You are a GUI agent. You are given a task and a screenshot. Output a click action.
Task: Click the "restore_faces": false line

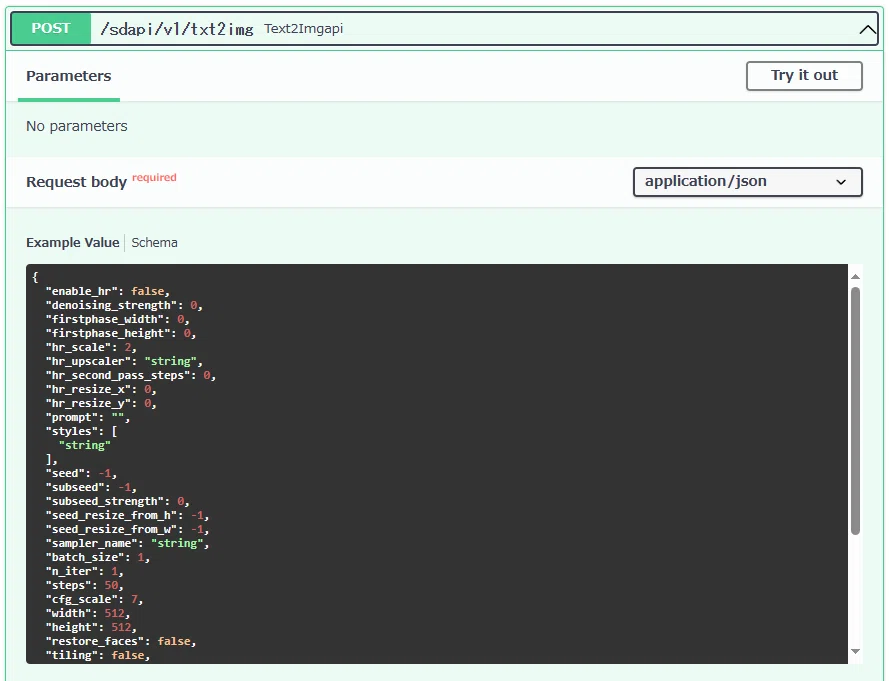pos(121,641)
